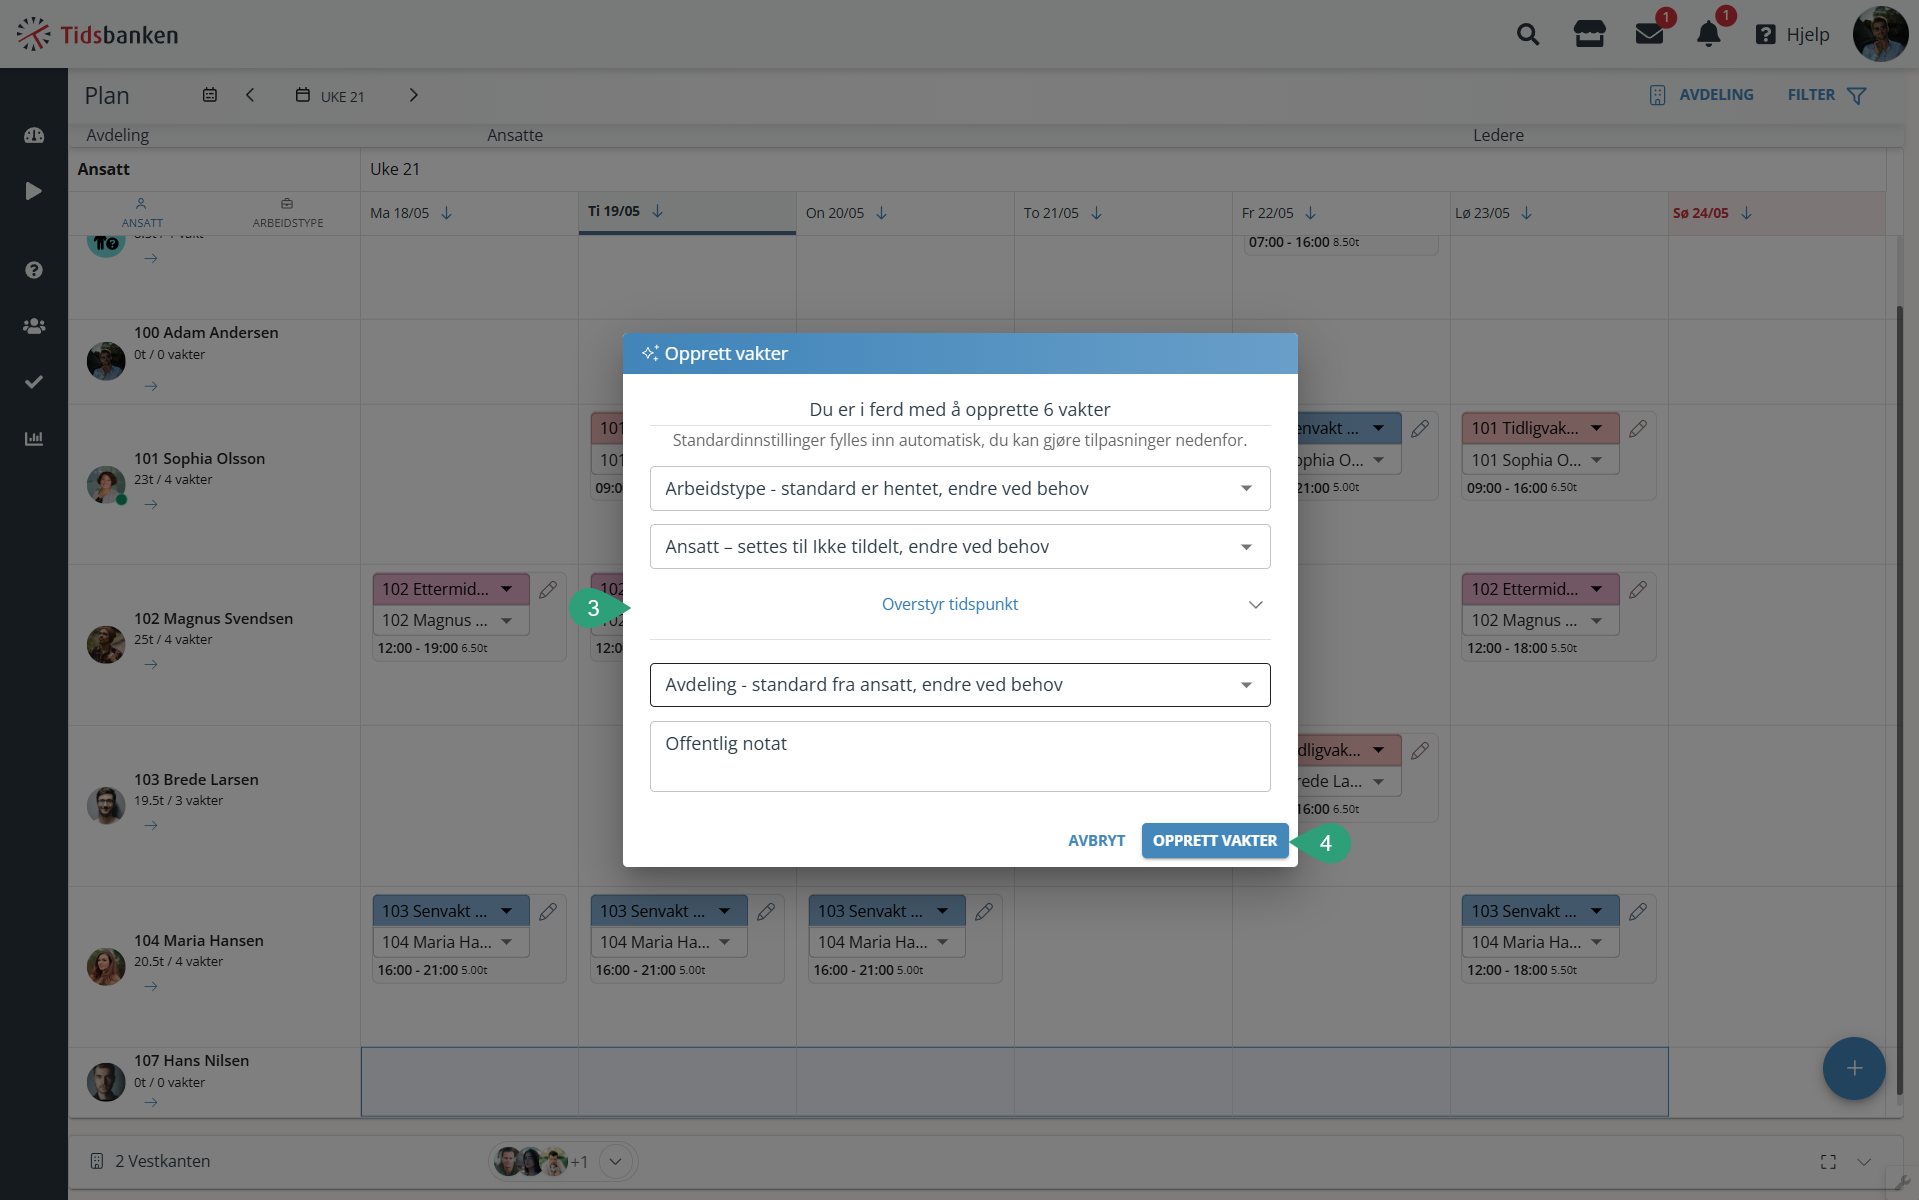Open the search magnifier icon
The width and height of the screenshot is (1919, 1200).
1527,35
